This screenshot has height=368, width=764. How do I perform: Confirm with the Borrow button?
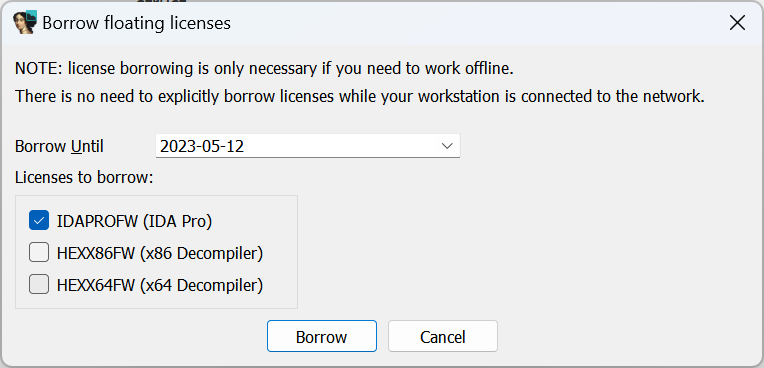tap(322, 336)
